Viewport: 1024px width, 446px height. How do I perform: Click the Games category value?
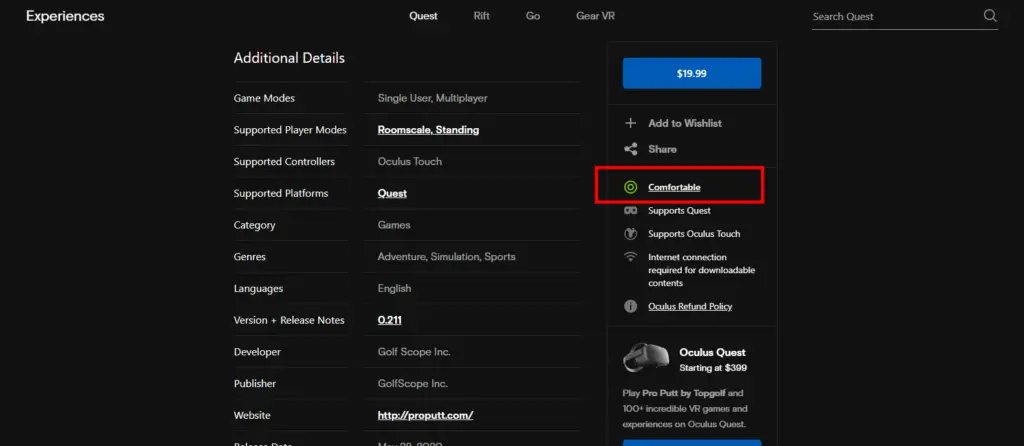tap(394, 225)
